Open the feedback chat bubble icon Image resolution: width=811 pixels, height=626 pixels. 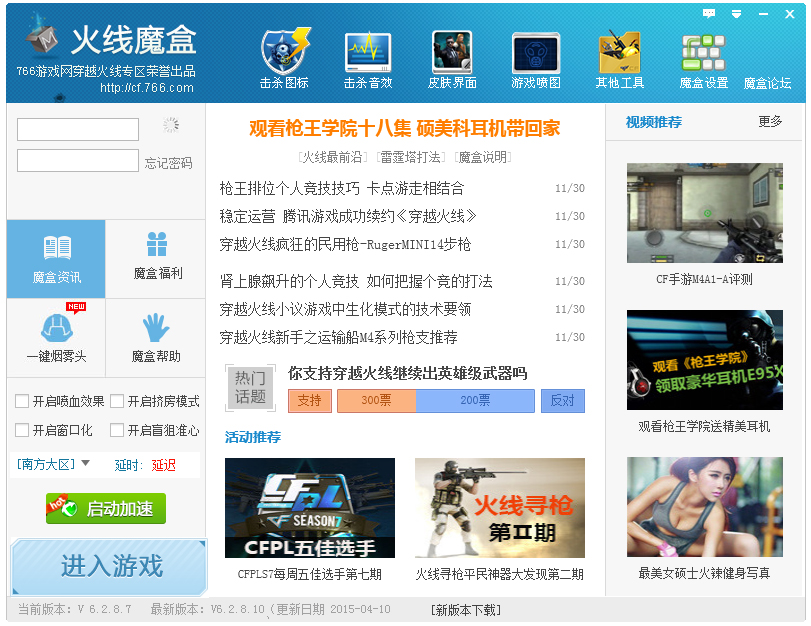[709, 13]
